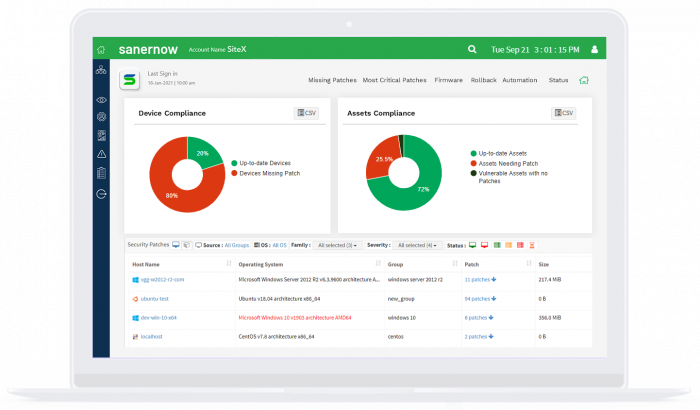Click download arrow next to 11 patches
The height and width of the screenshot is (410, 700).
(494, 280)
